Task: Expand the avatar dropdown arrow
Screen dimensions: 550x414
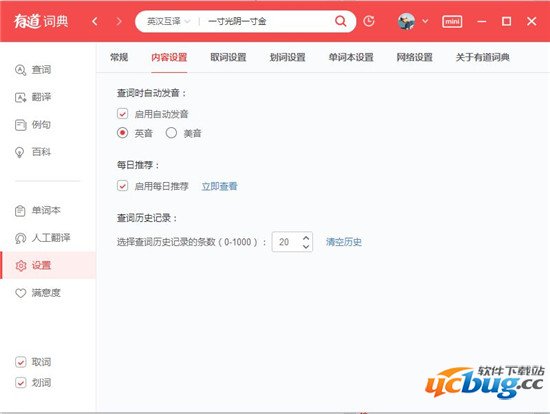Action: (425, 21)
